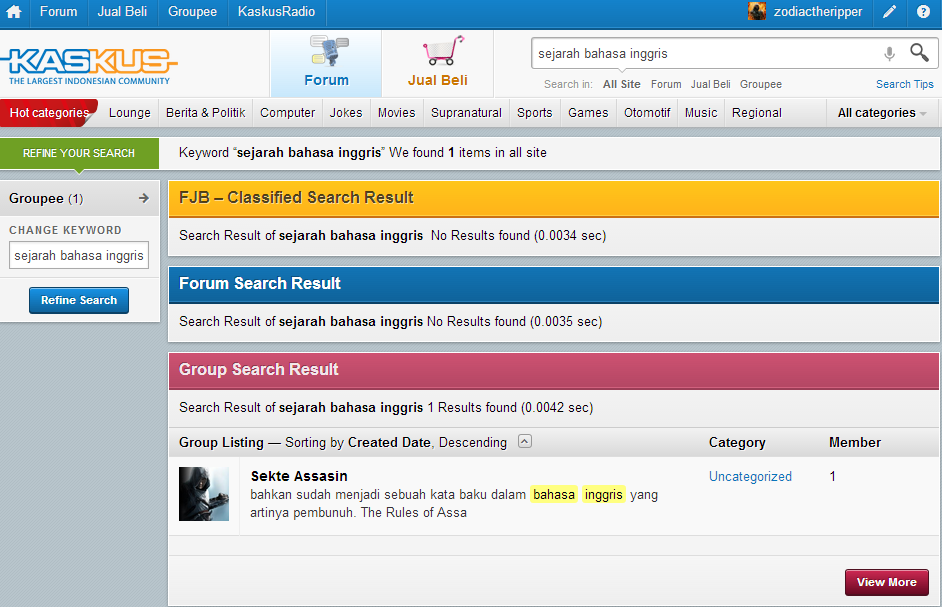
Task: Click highlighted word "inggris" in result
Action: point(604,495)
